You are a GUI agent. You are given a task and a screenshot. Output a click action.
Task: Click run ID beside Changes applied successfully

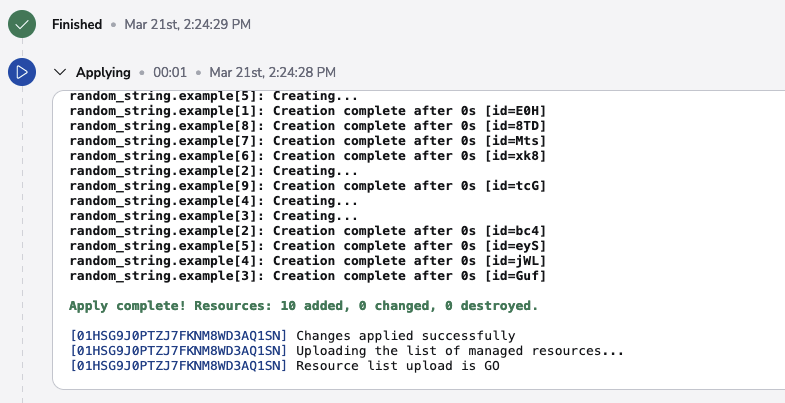(178, 336)
